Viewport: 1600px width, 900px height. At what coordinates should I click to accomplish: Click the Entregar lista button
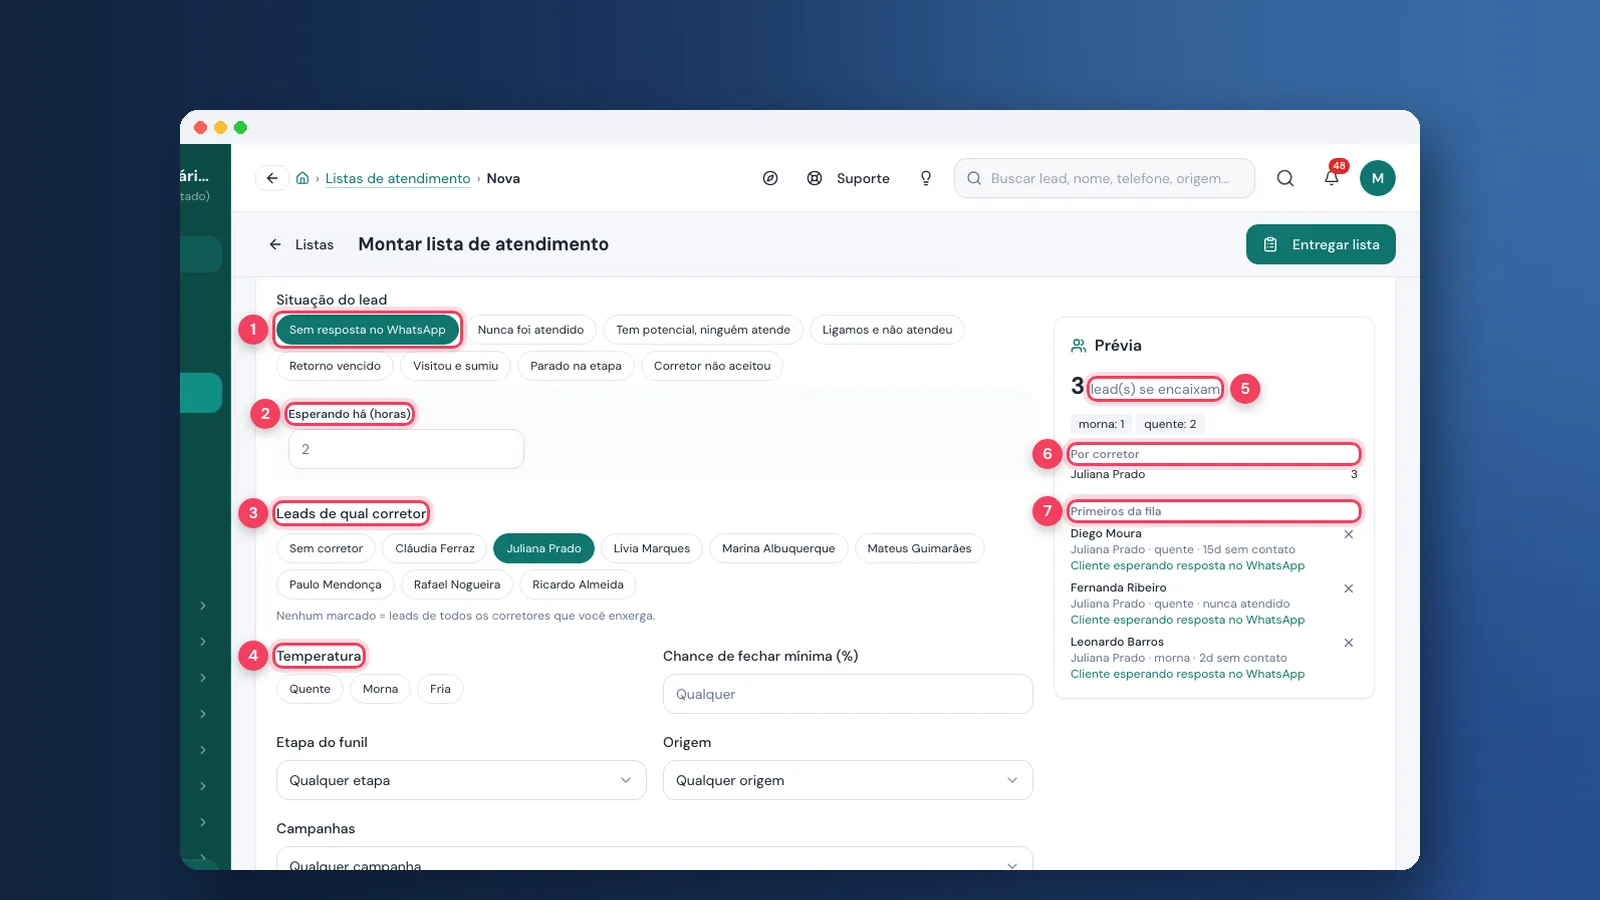tap(1321, 244)
